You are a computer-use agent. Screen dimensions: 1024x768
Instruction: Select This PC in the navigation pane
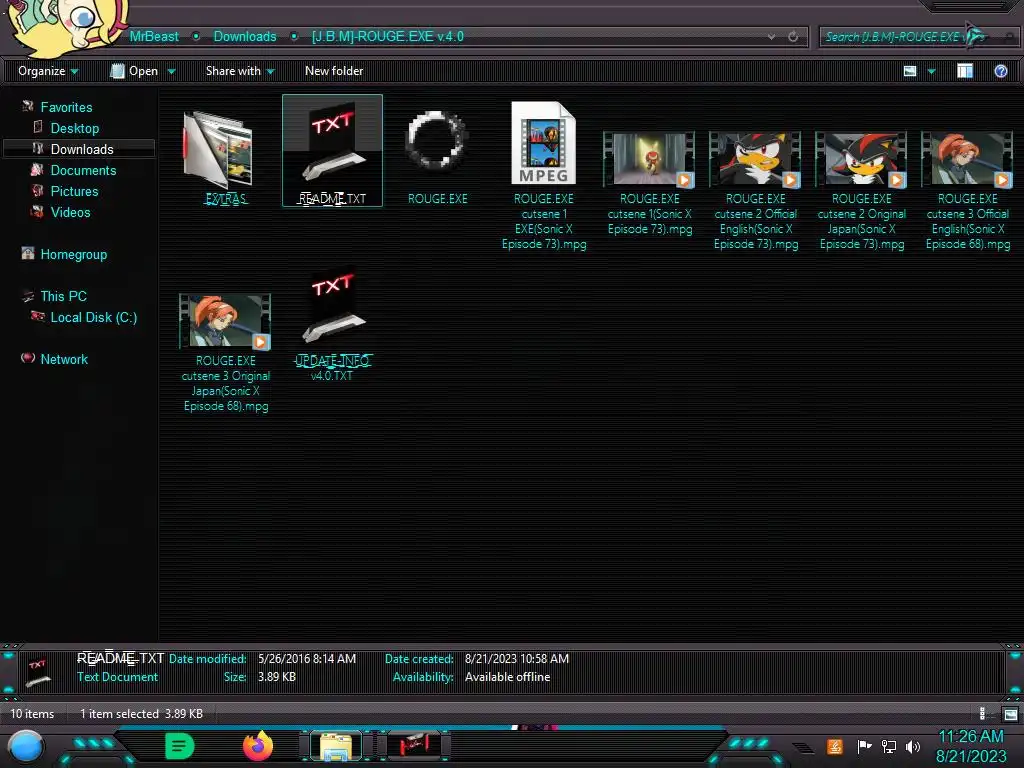tap(63, 296)
